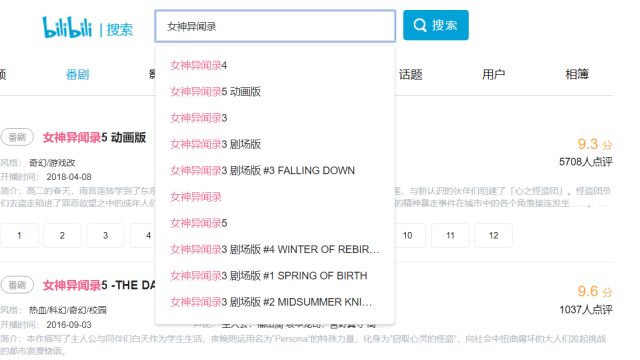Screen dimensions: 640x360
Task: Choose suggestion 剧场版 #1 SPRING OF BIRTH
Action: [x=269, y=276]
